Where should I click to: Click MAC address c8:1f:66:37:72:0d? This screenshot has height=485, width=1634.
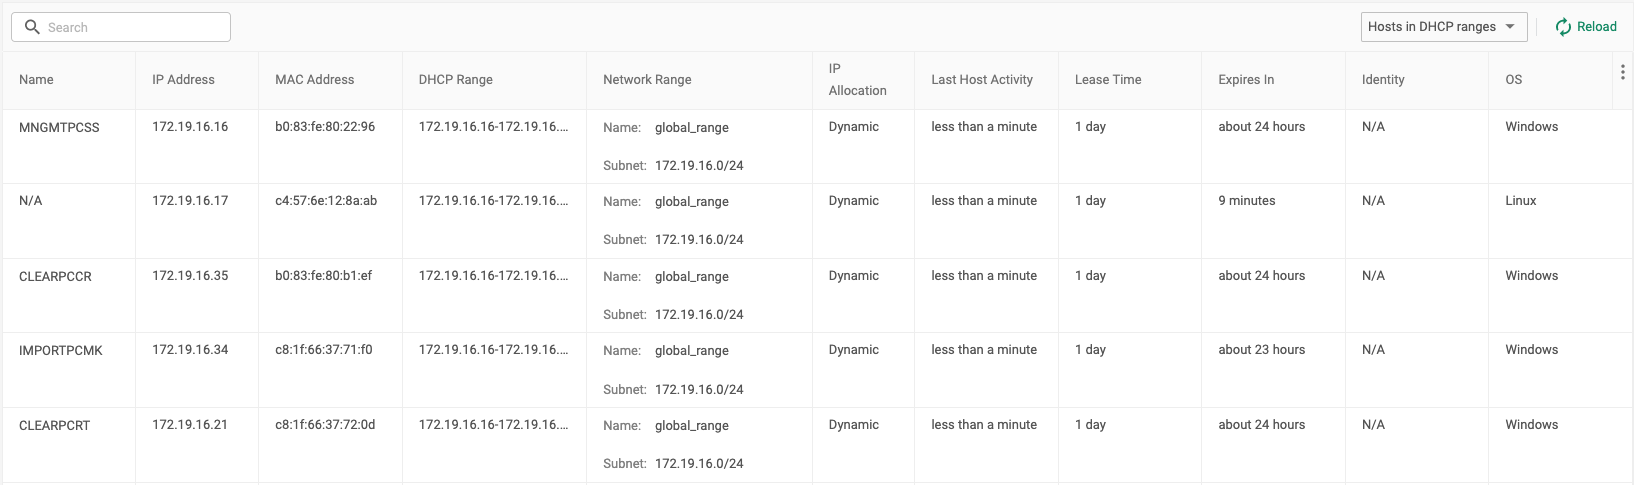[325, 425]
